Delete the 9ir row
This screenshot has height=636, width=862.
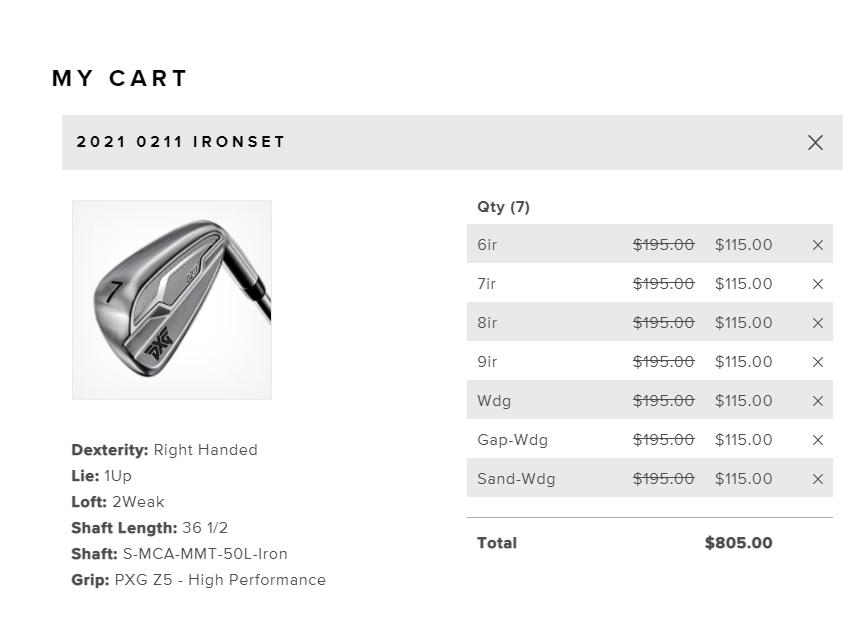(817, 362)
